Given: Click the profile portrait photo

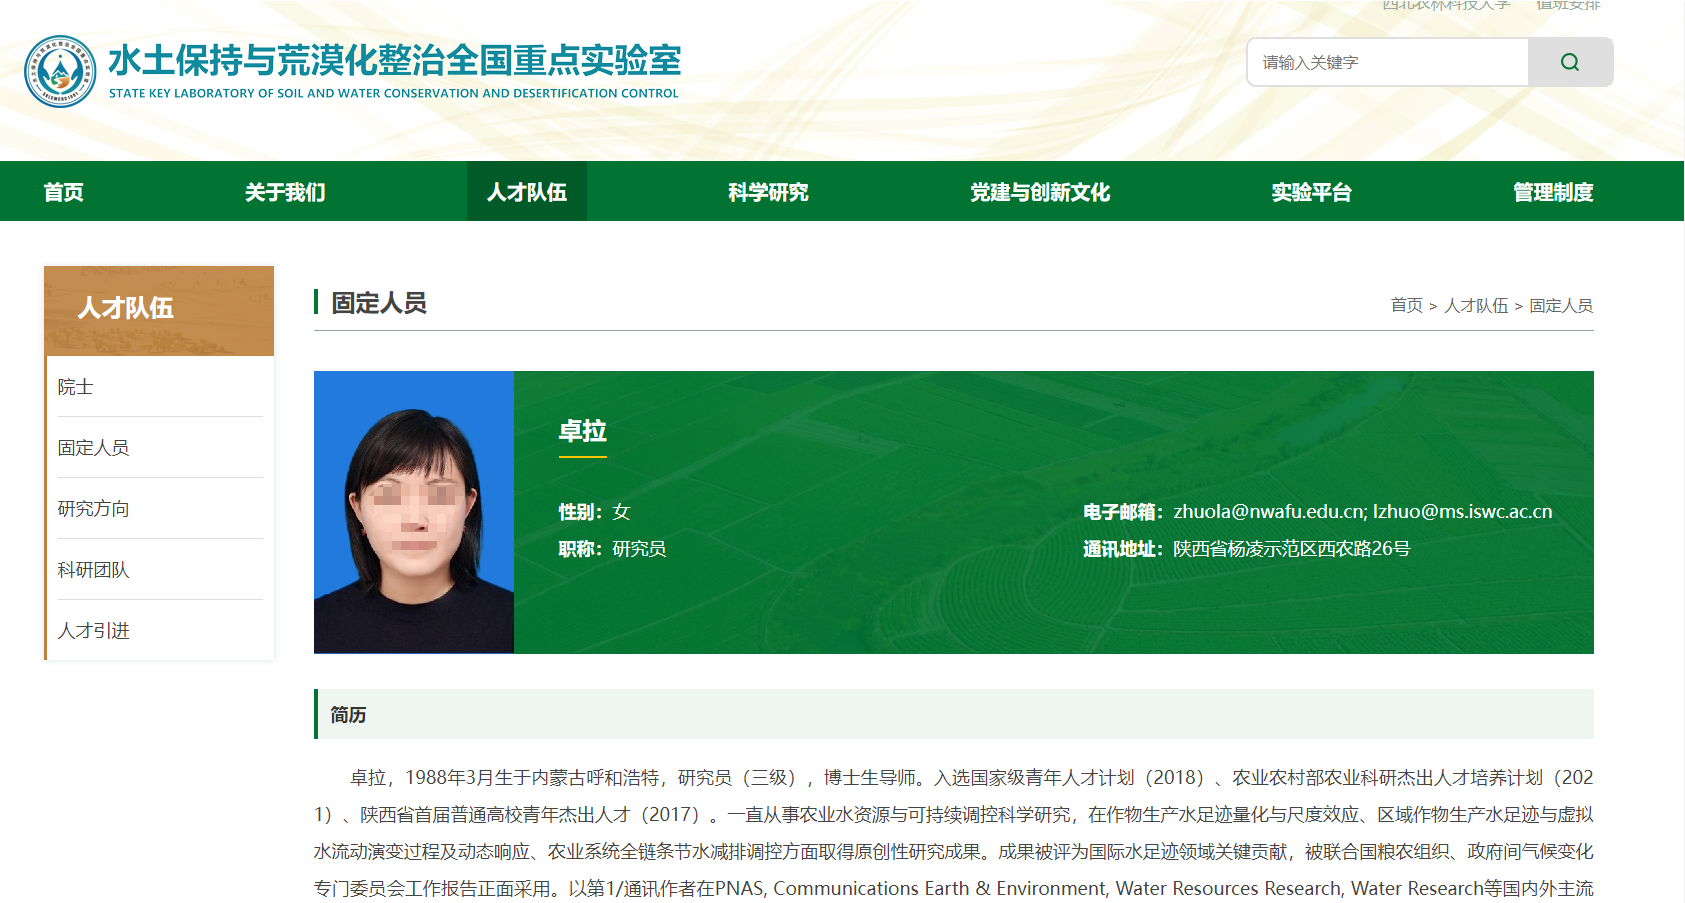Looking at the screenshot, I should point(414,512).
